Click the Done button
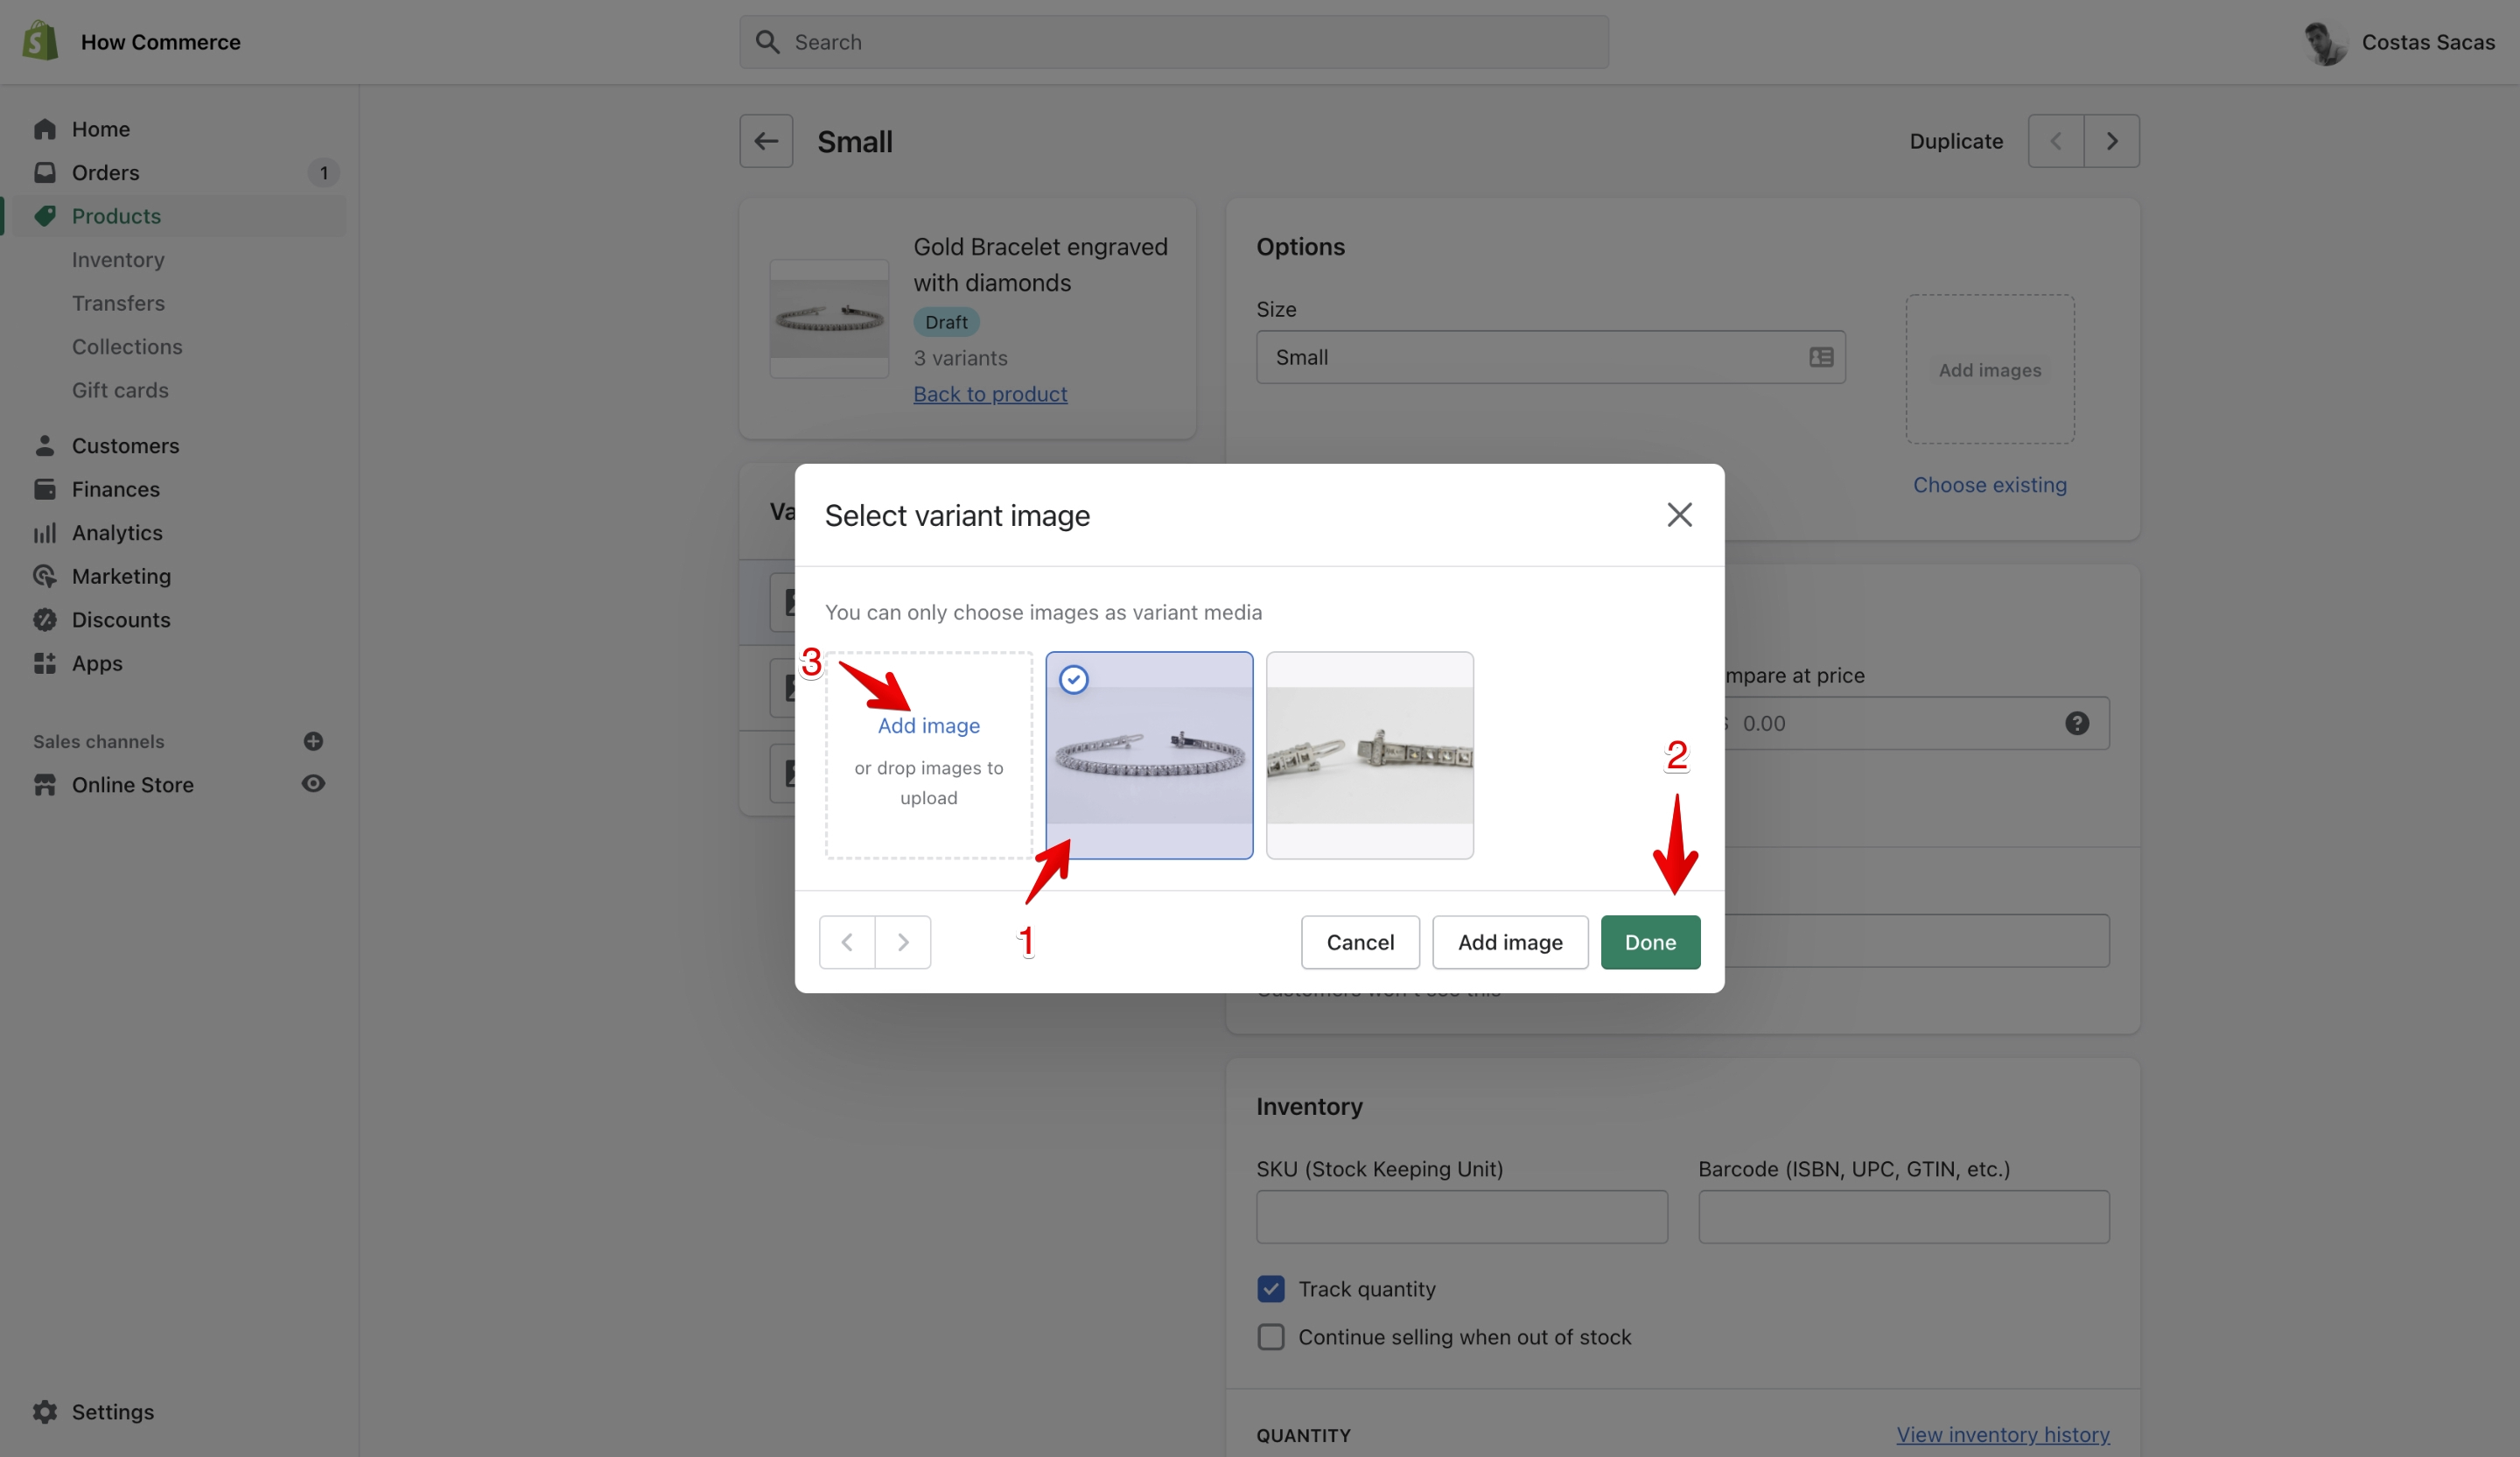The width and height of the screenshot is (2520, 1457). point(1650,942)
